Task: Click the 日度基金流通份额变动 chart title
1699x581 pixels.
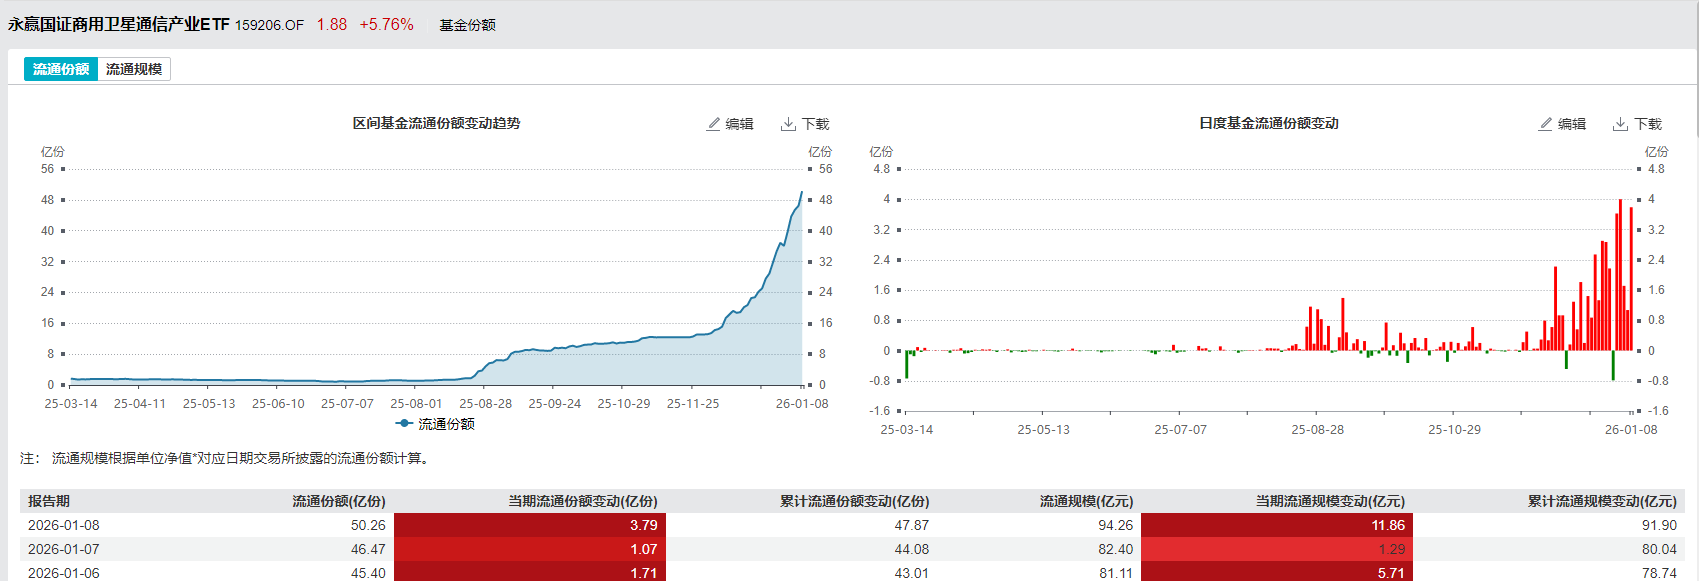Action: (x=1269, y=123)
